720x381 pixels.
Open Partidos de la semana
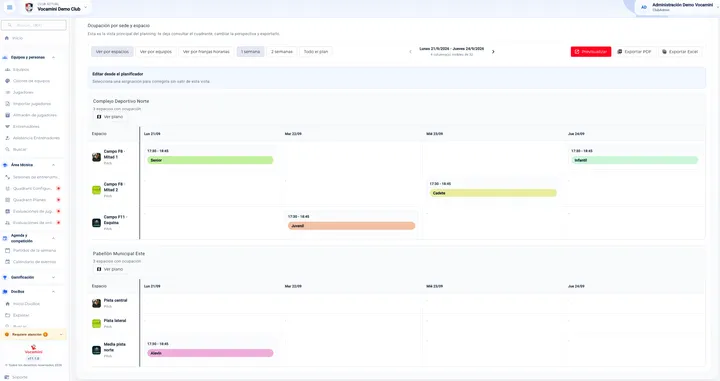click(x=32, y=251)
